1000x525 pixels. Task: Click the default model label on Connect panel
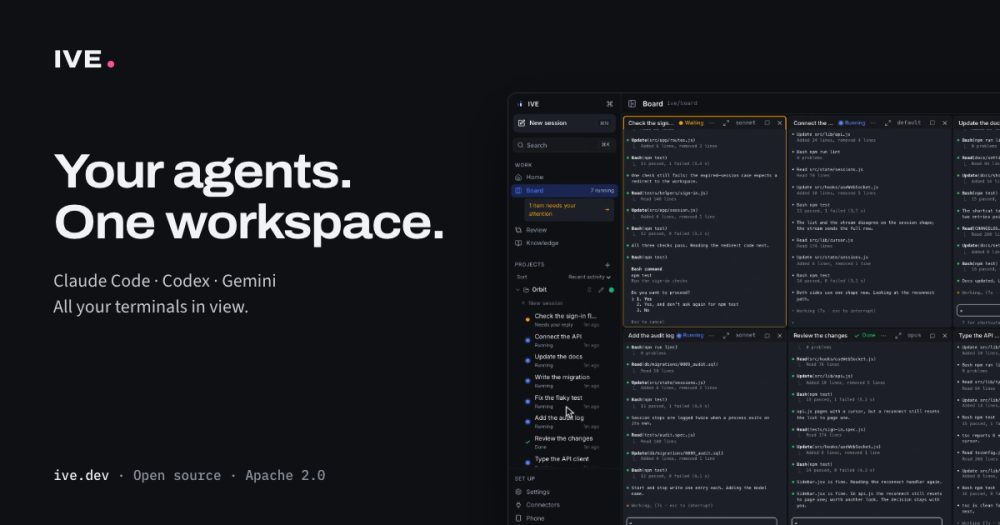(908, 123)
